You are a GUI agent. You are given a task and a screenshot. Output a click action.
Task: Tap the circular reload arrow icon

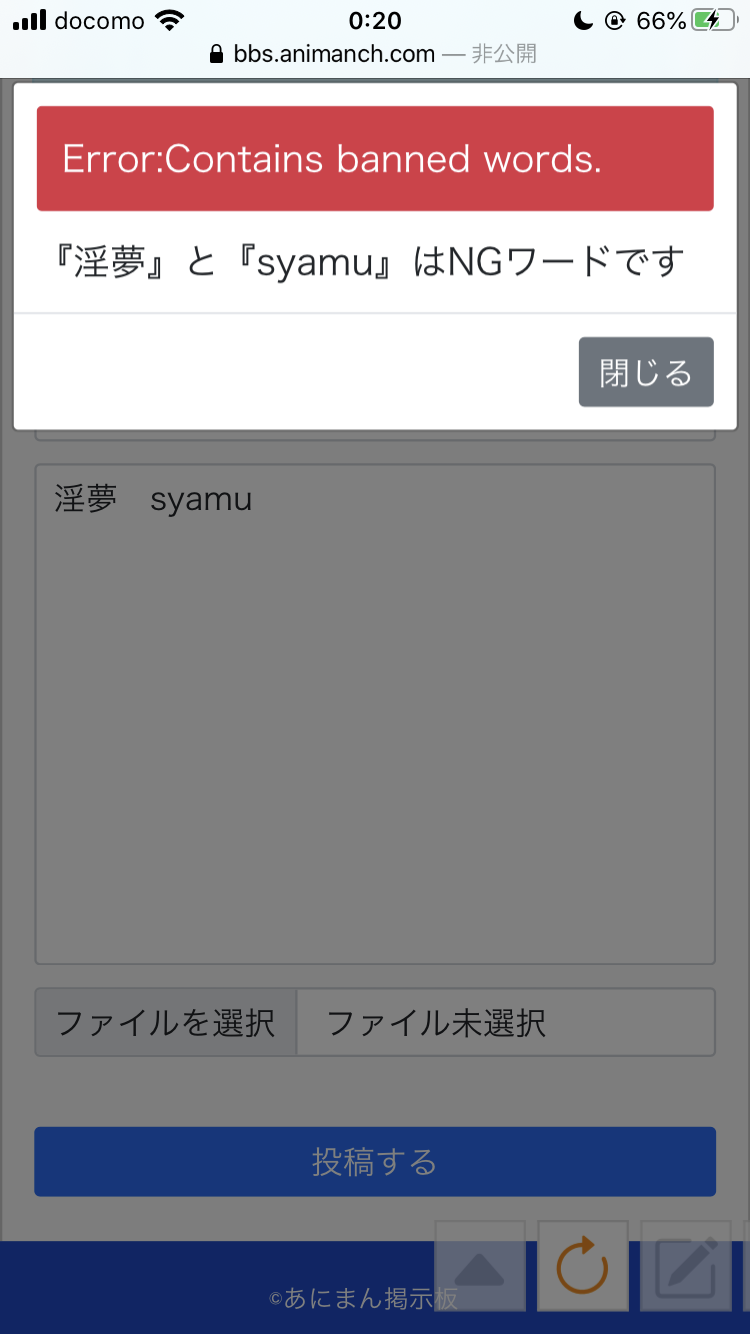(x=583, y=1266)
